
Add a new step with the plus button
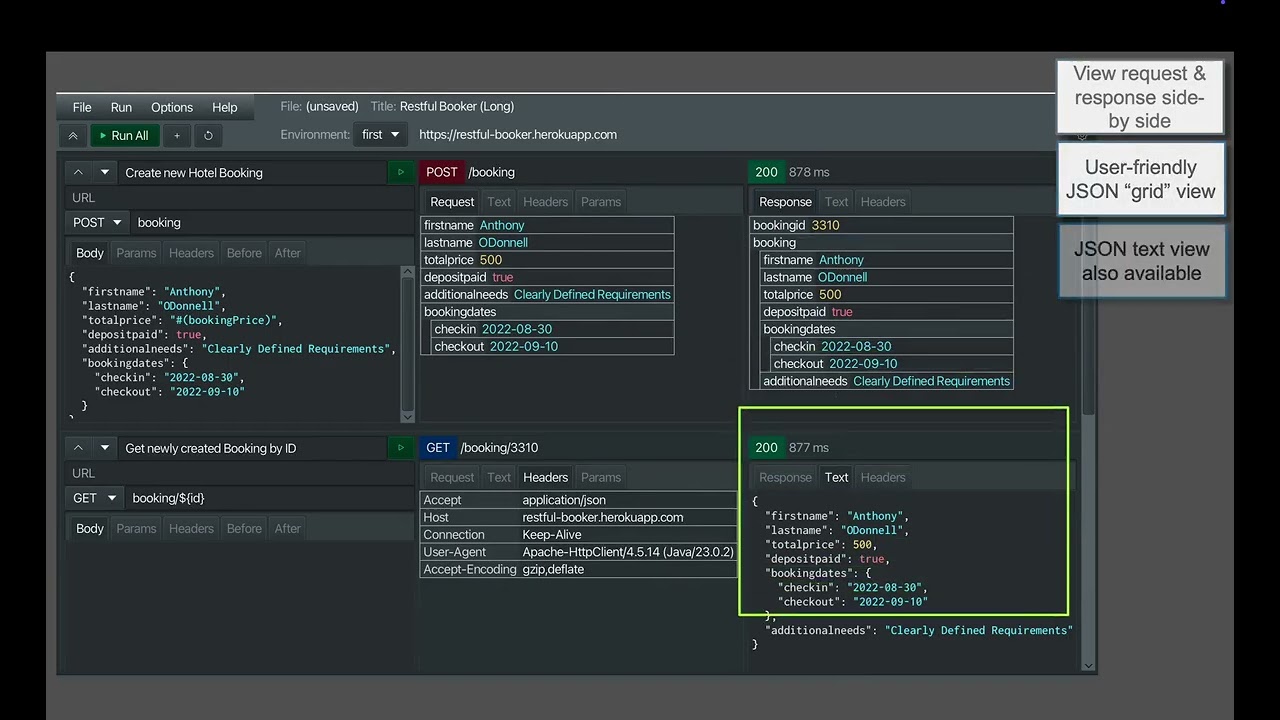pos(177,136)
